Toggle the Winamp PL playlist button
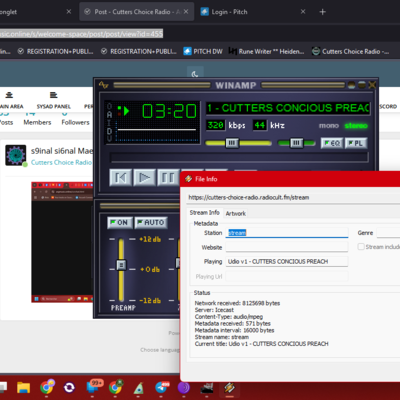This screenshot has height=400, width=400. pos(356,143)
